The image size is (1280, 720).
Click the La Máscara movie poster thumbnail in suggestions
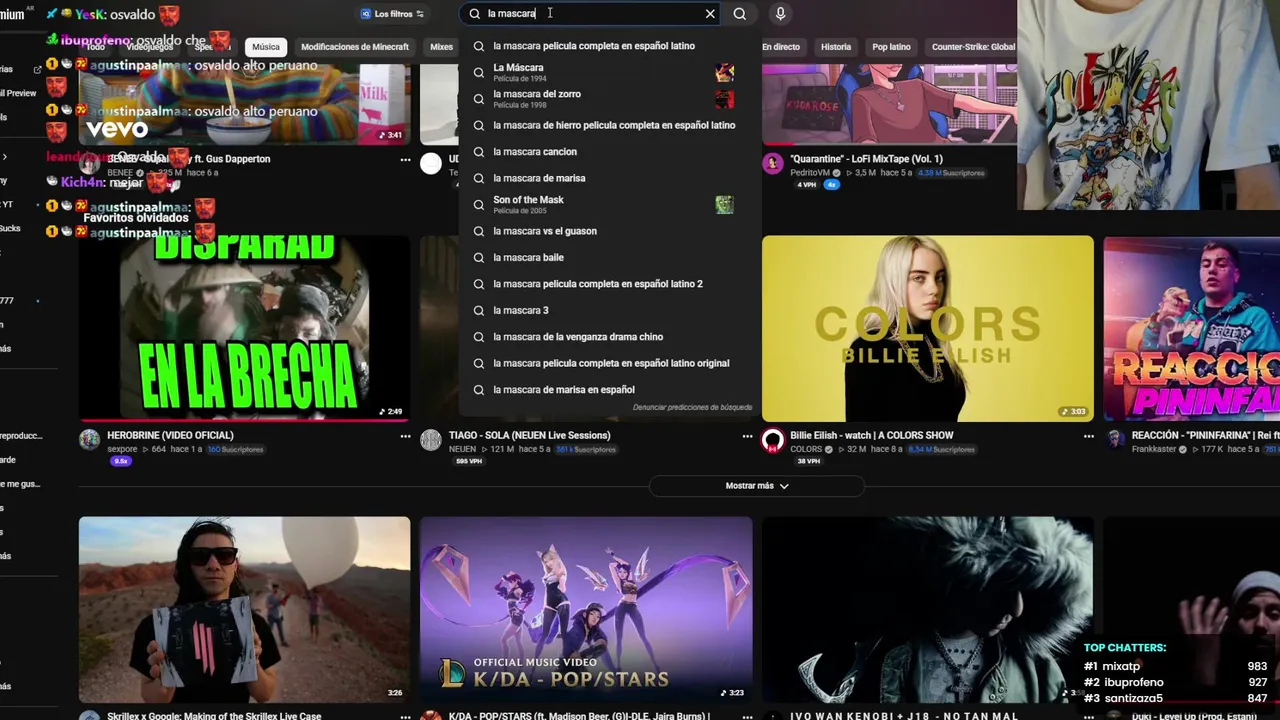(x=724, y=72)
